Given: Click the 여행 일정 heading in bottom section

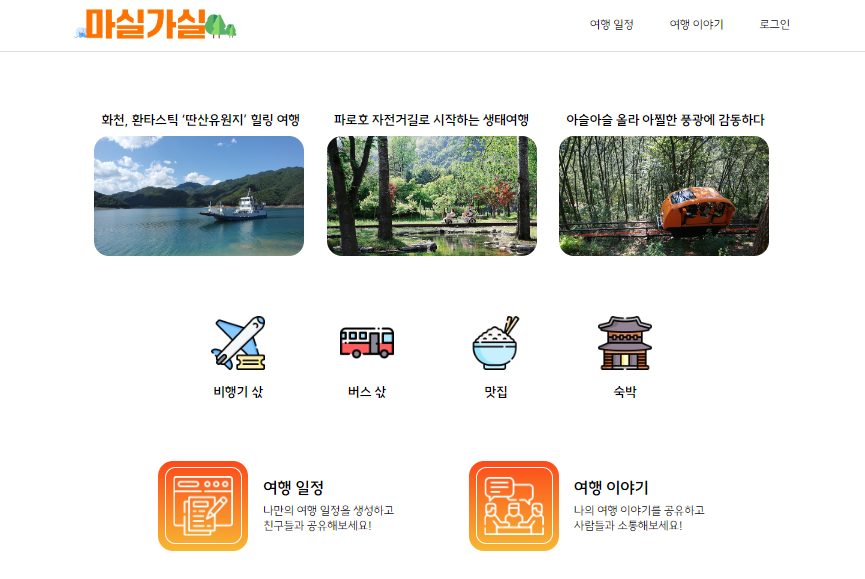Looking at the screenshot, I should tap(293, 487).
